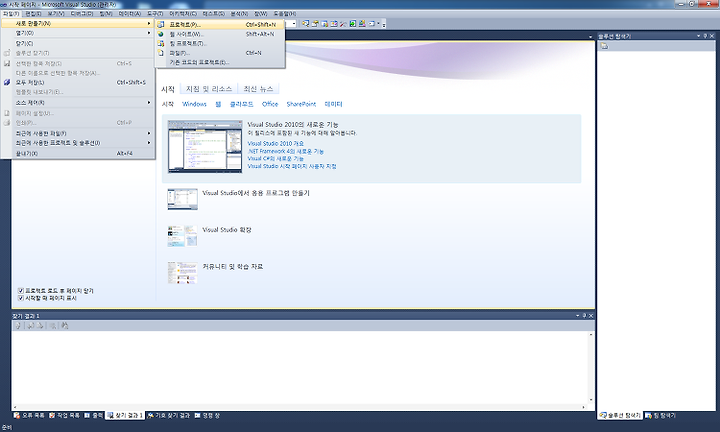
Task: Open .NET Framework 4의 새로운 기능 link
Action: [x=286, y=151]
